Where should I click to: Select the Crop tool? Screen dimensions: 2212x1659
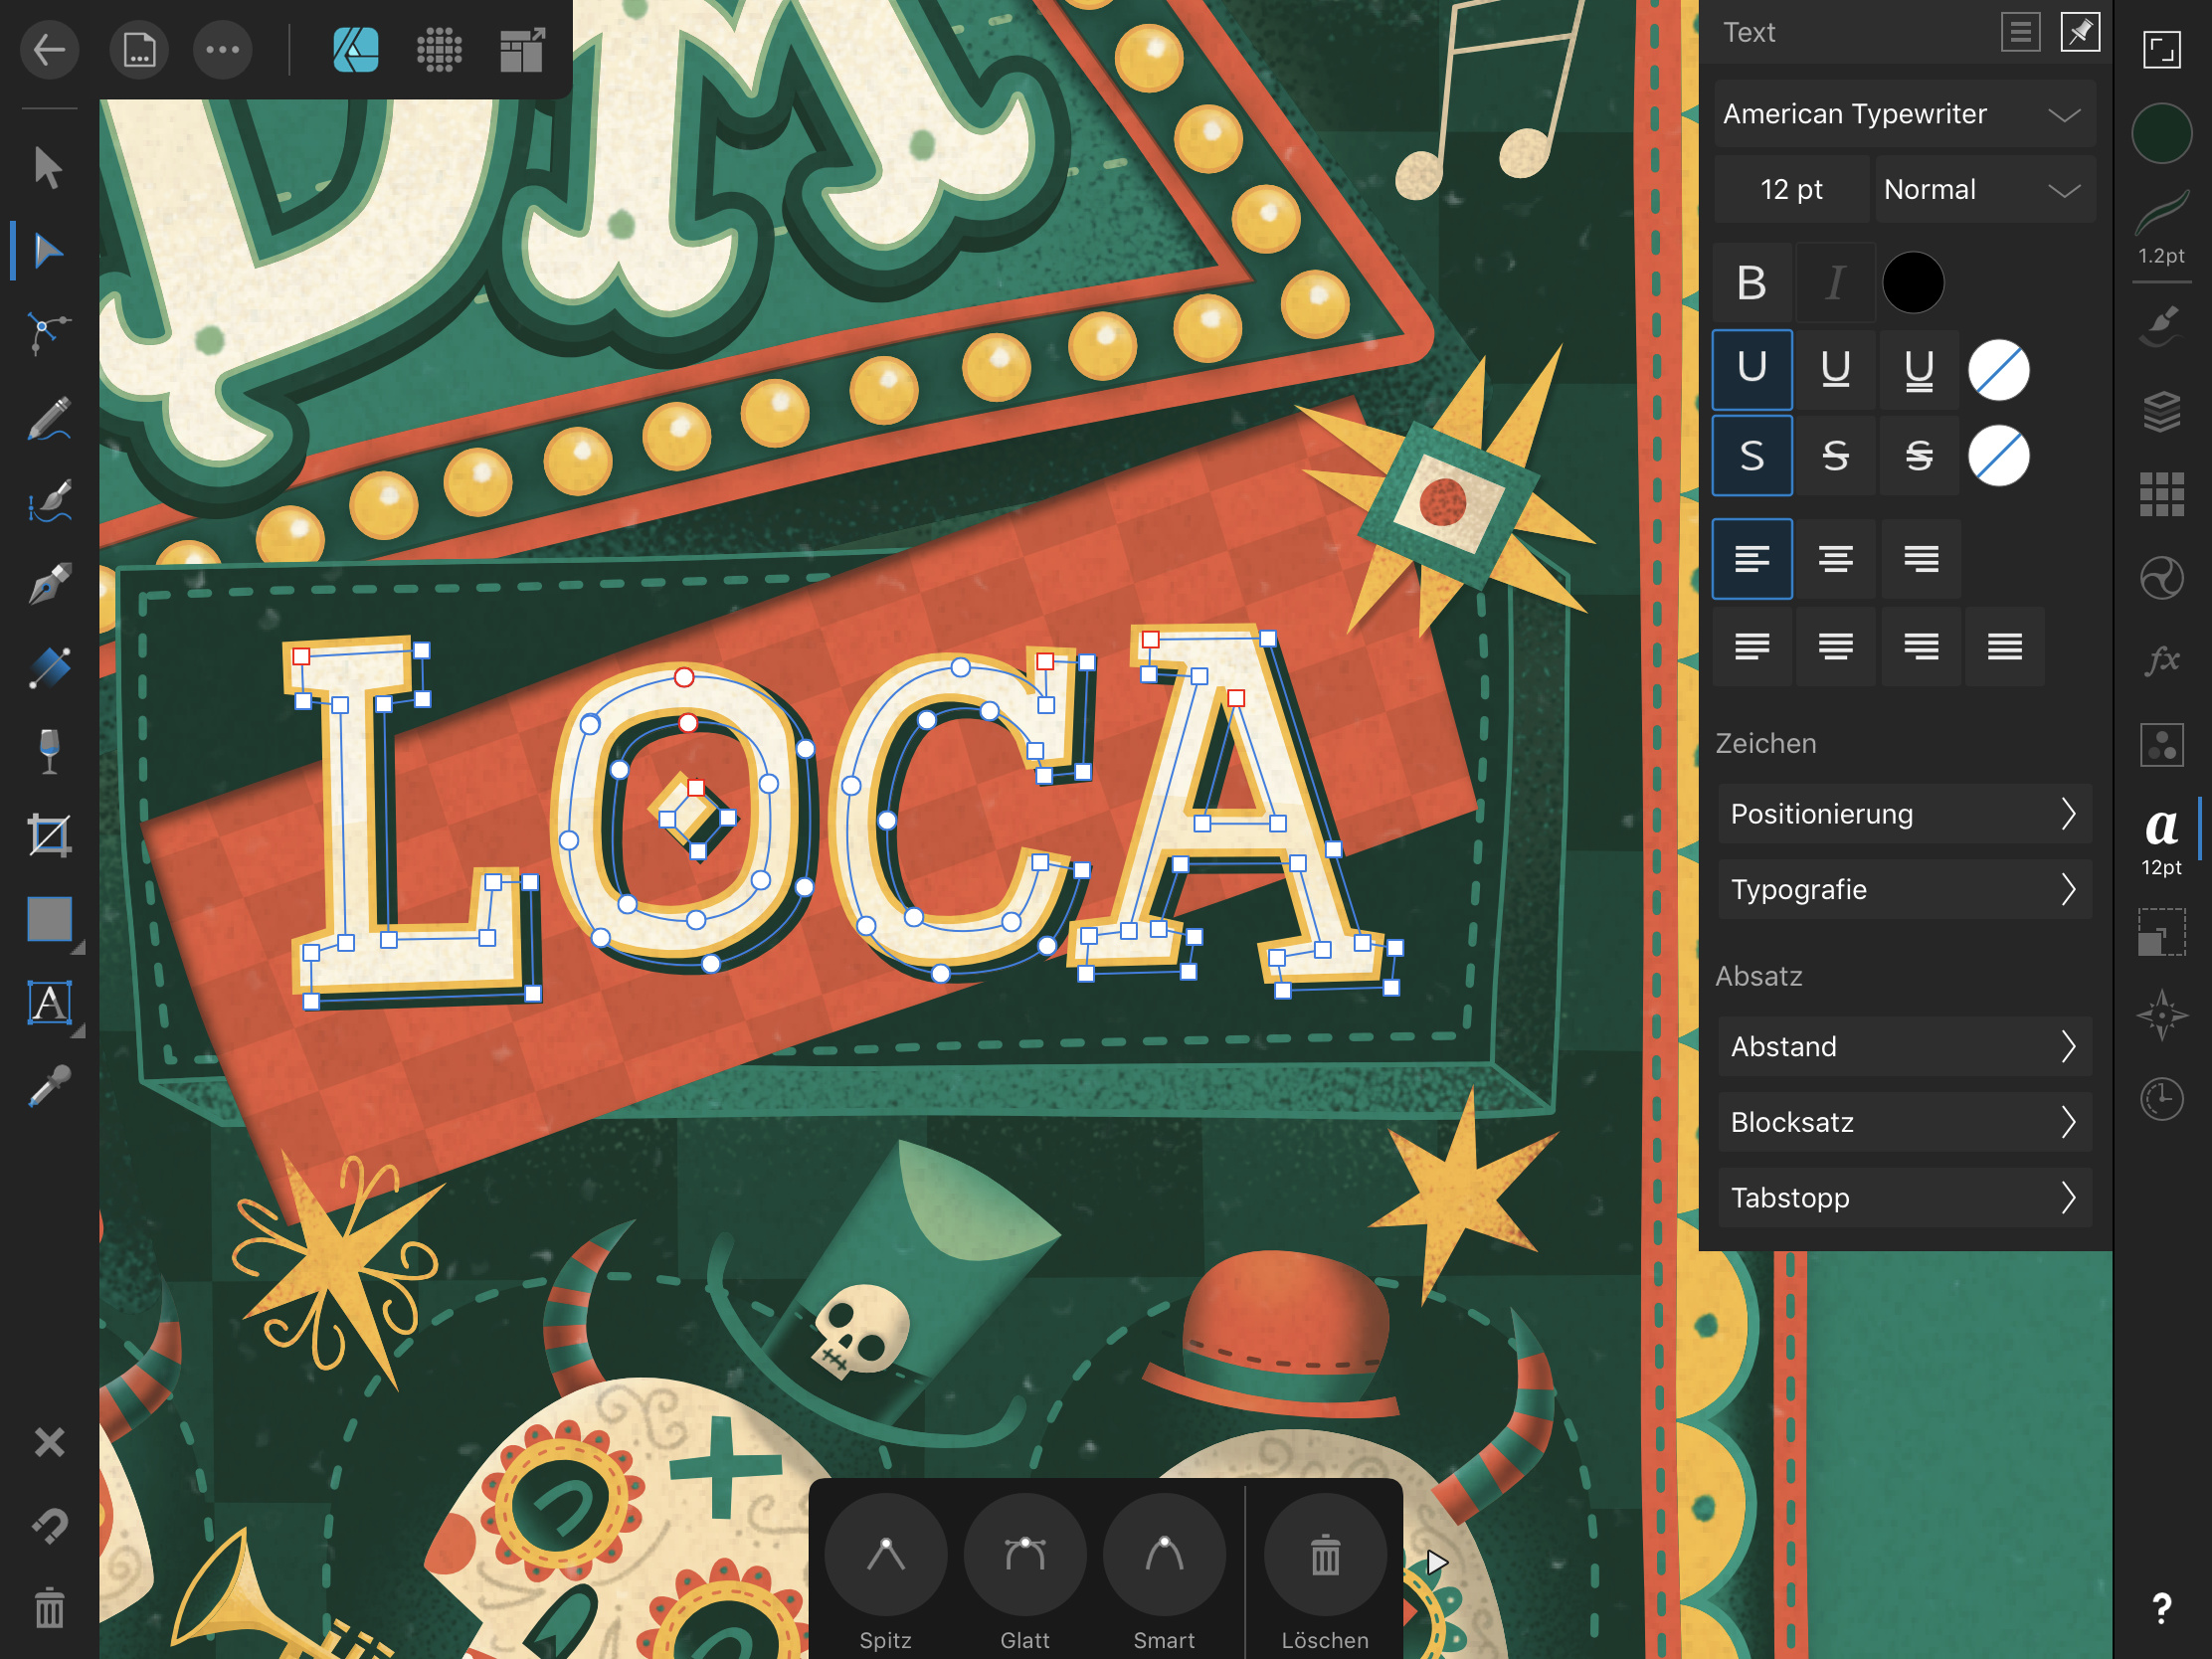pyautogui.click(x=48, y=835)
